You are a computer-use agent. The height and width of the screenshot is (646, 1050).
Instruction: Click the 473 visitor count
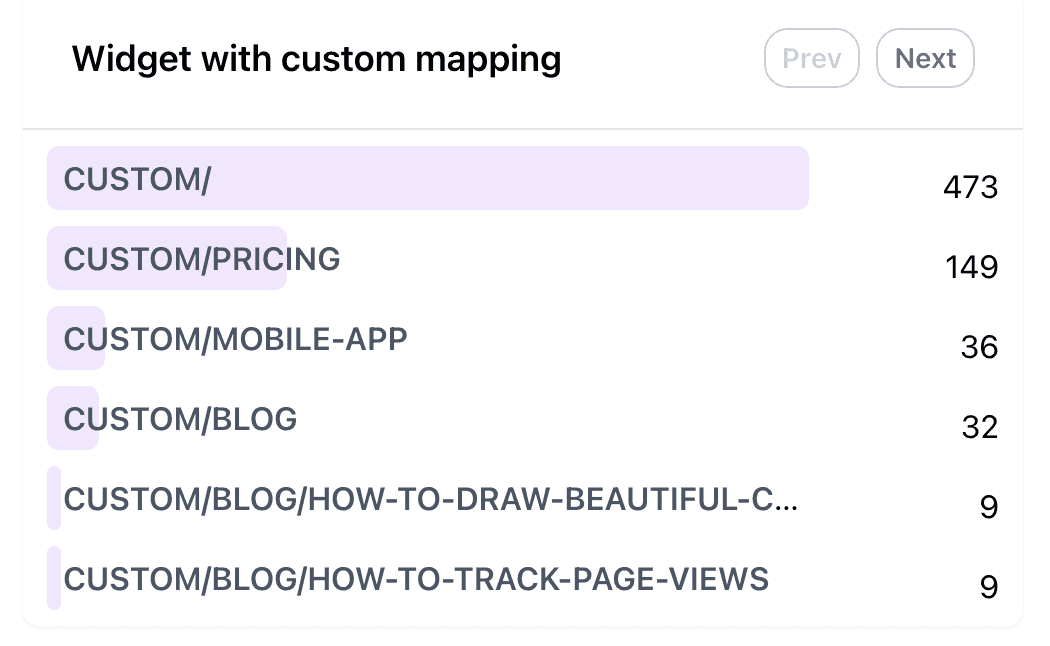pos(970,187)
